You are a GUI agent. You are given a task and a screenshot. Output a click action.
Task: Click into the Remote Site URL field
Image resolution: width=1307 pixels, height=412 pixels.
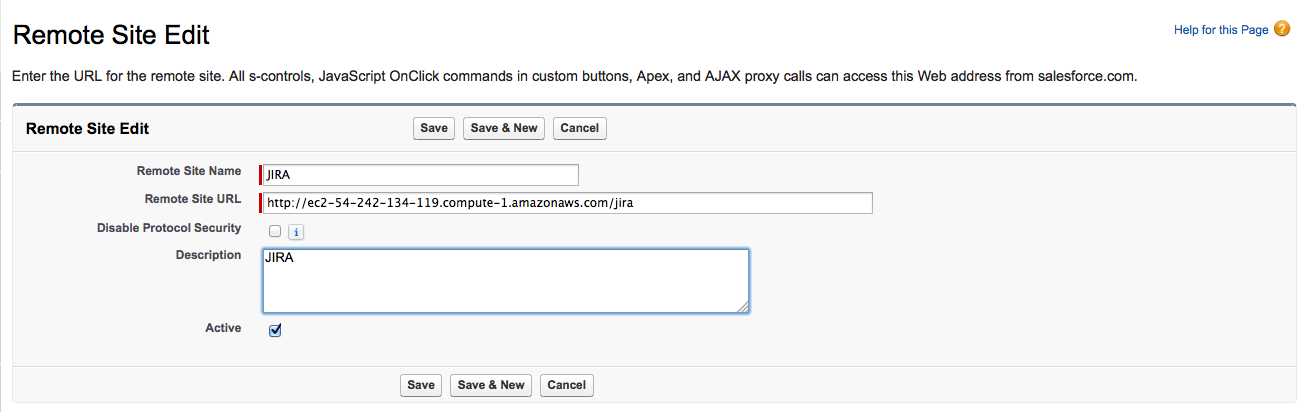[x=567, y=203]
